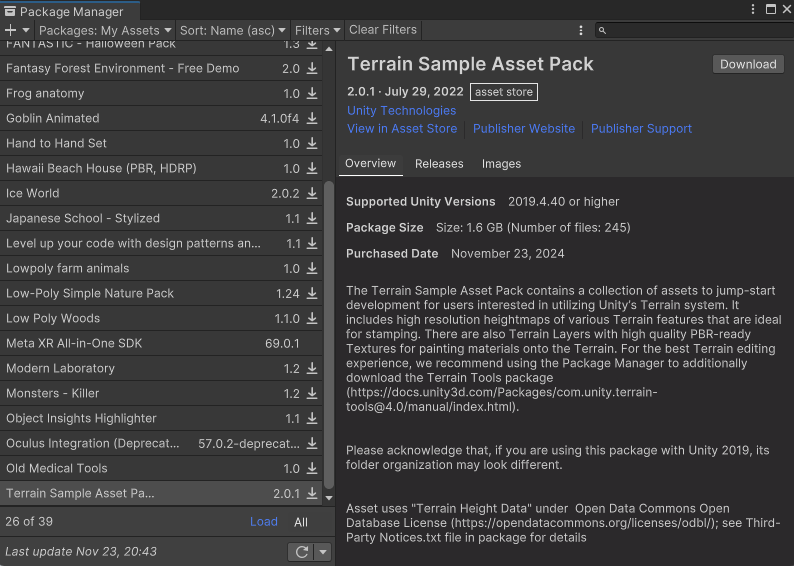Click download icon for Low Poly Woods

point(312,319)
